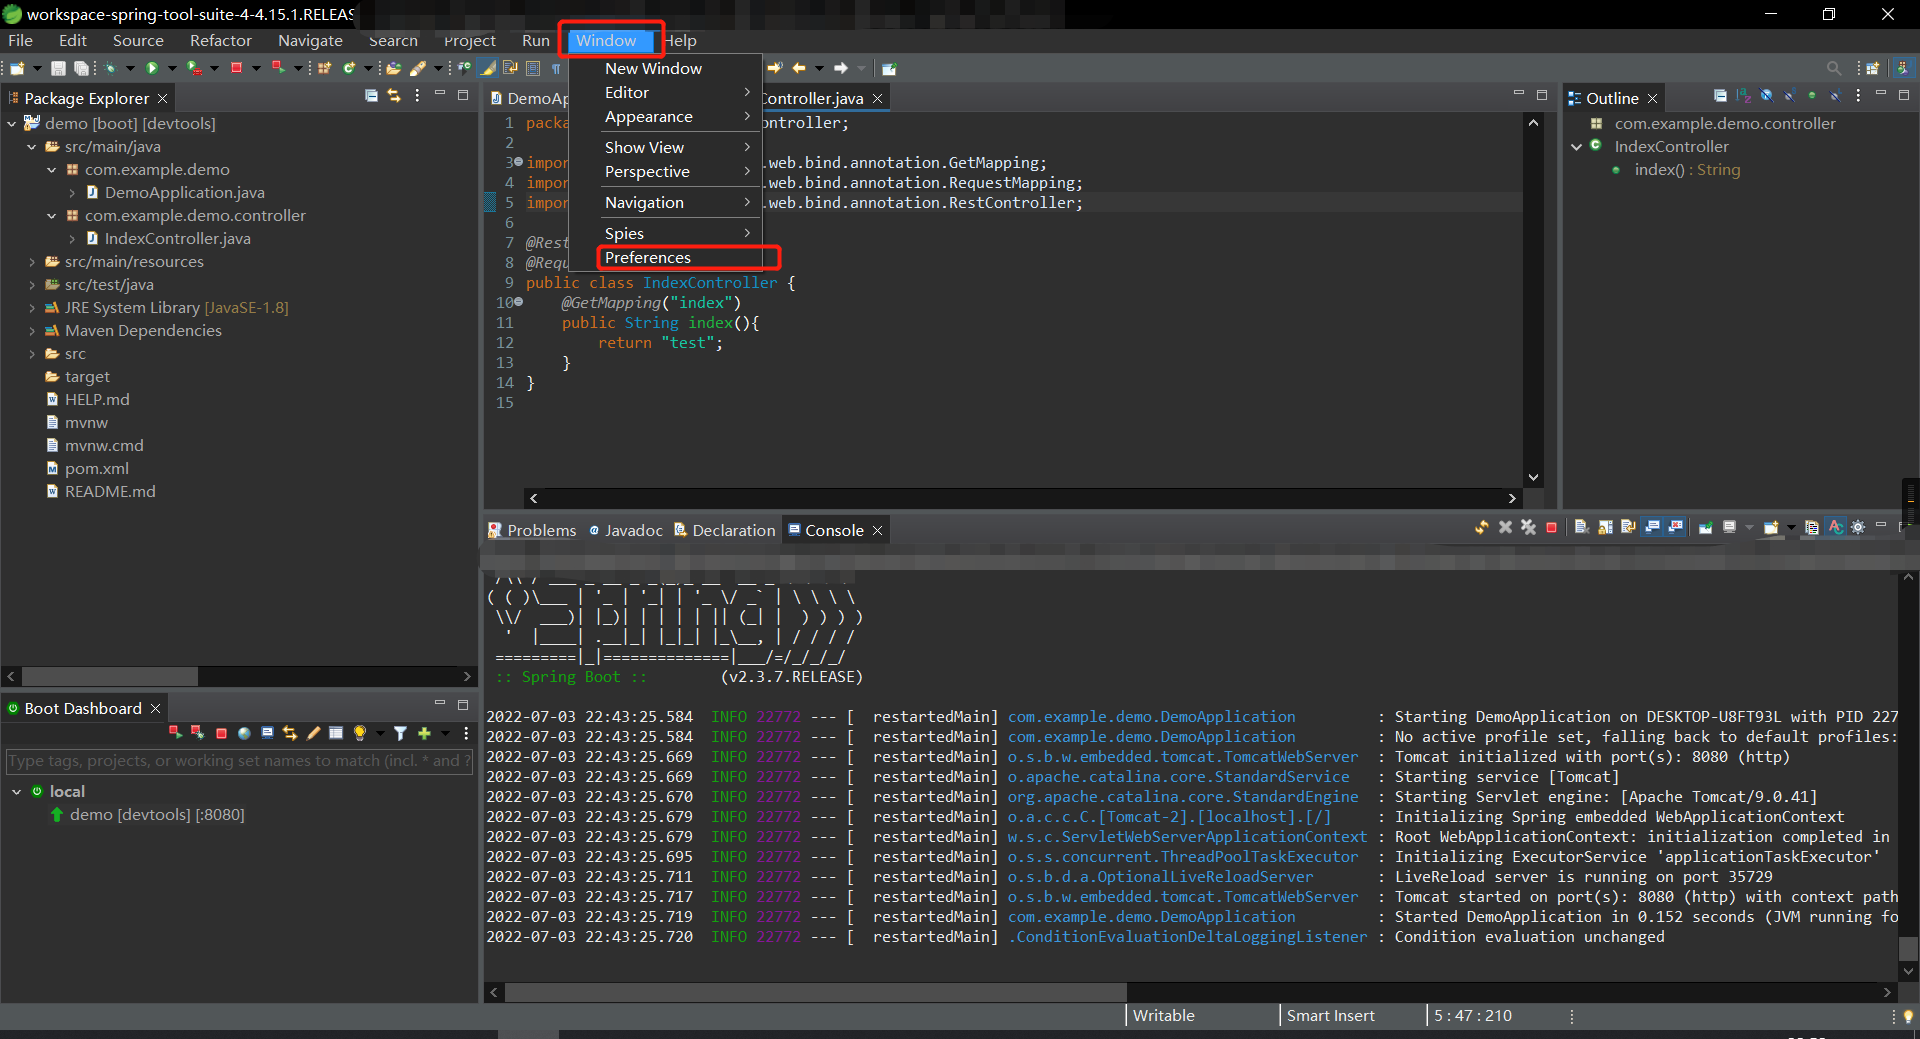Image resolution: width=1920 pixels, height=1039 pixels.
Task: Click Pin Console icon in Console toolbar
Action: 1706,527
